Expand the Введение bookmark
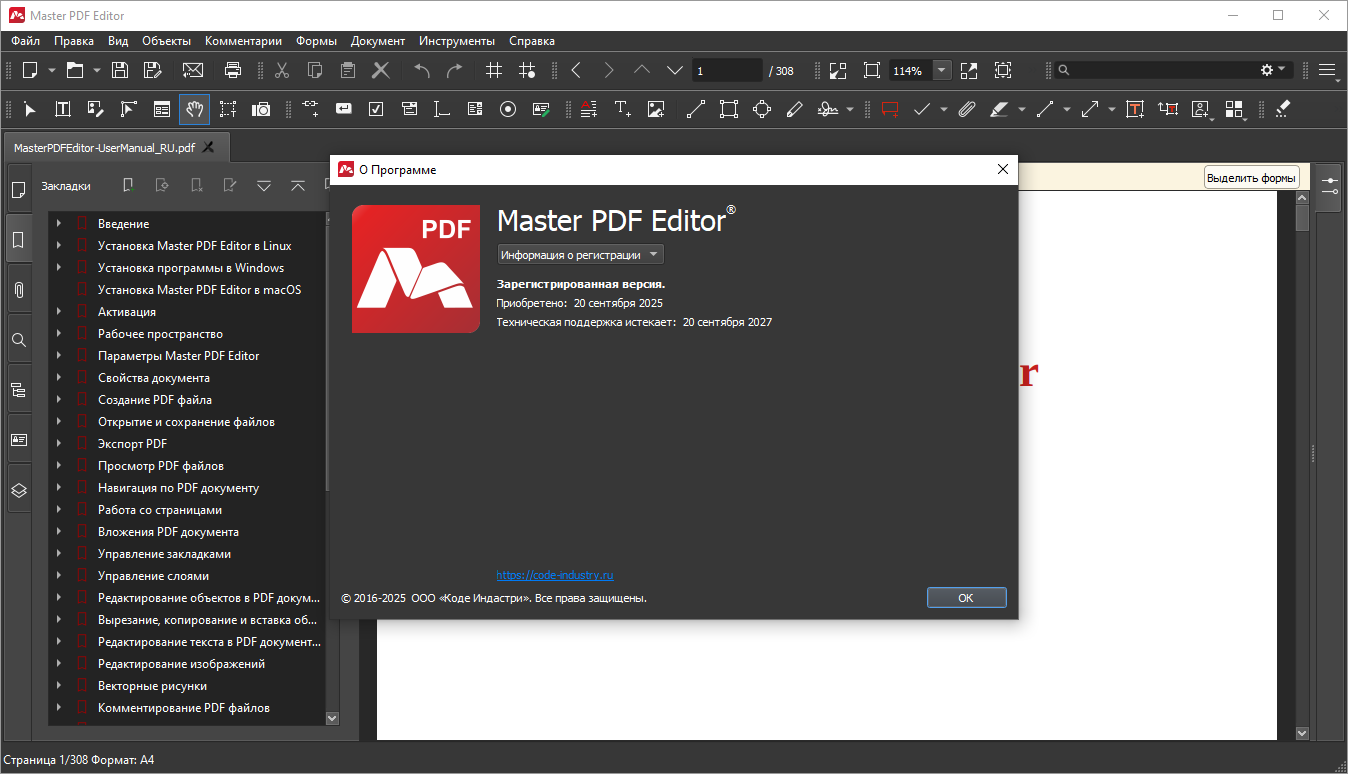The image size is (1348, 774). pos(59,224)
